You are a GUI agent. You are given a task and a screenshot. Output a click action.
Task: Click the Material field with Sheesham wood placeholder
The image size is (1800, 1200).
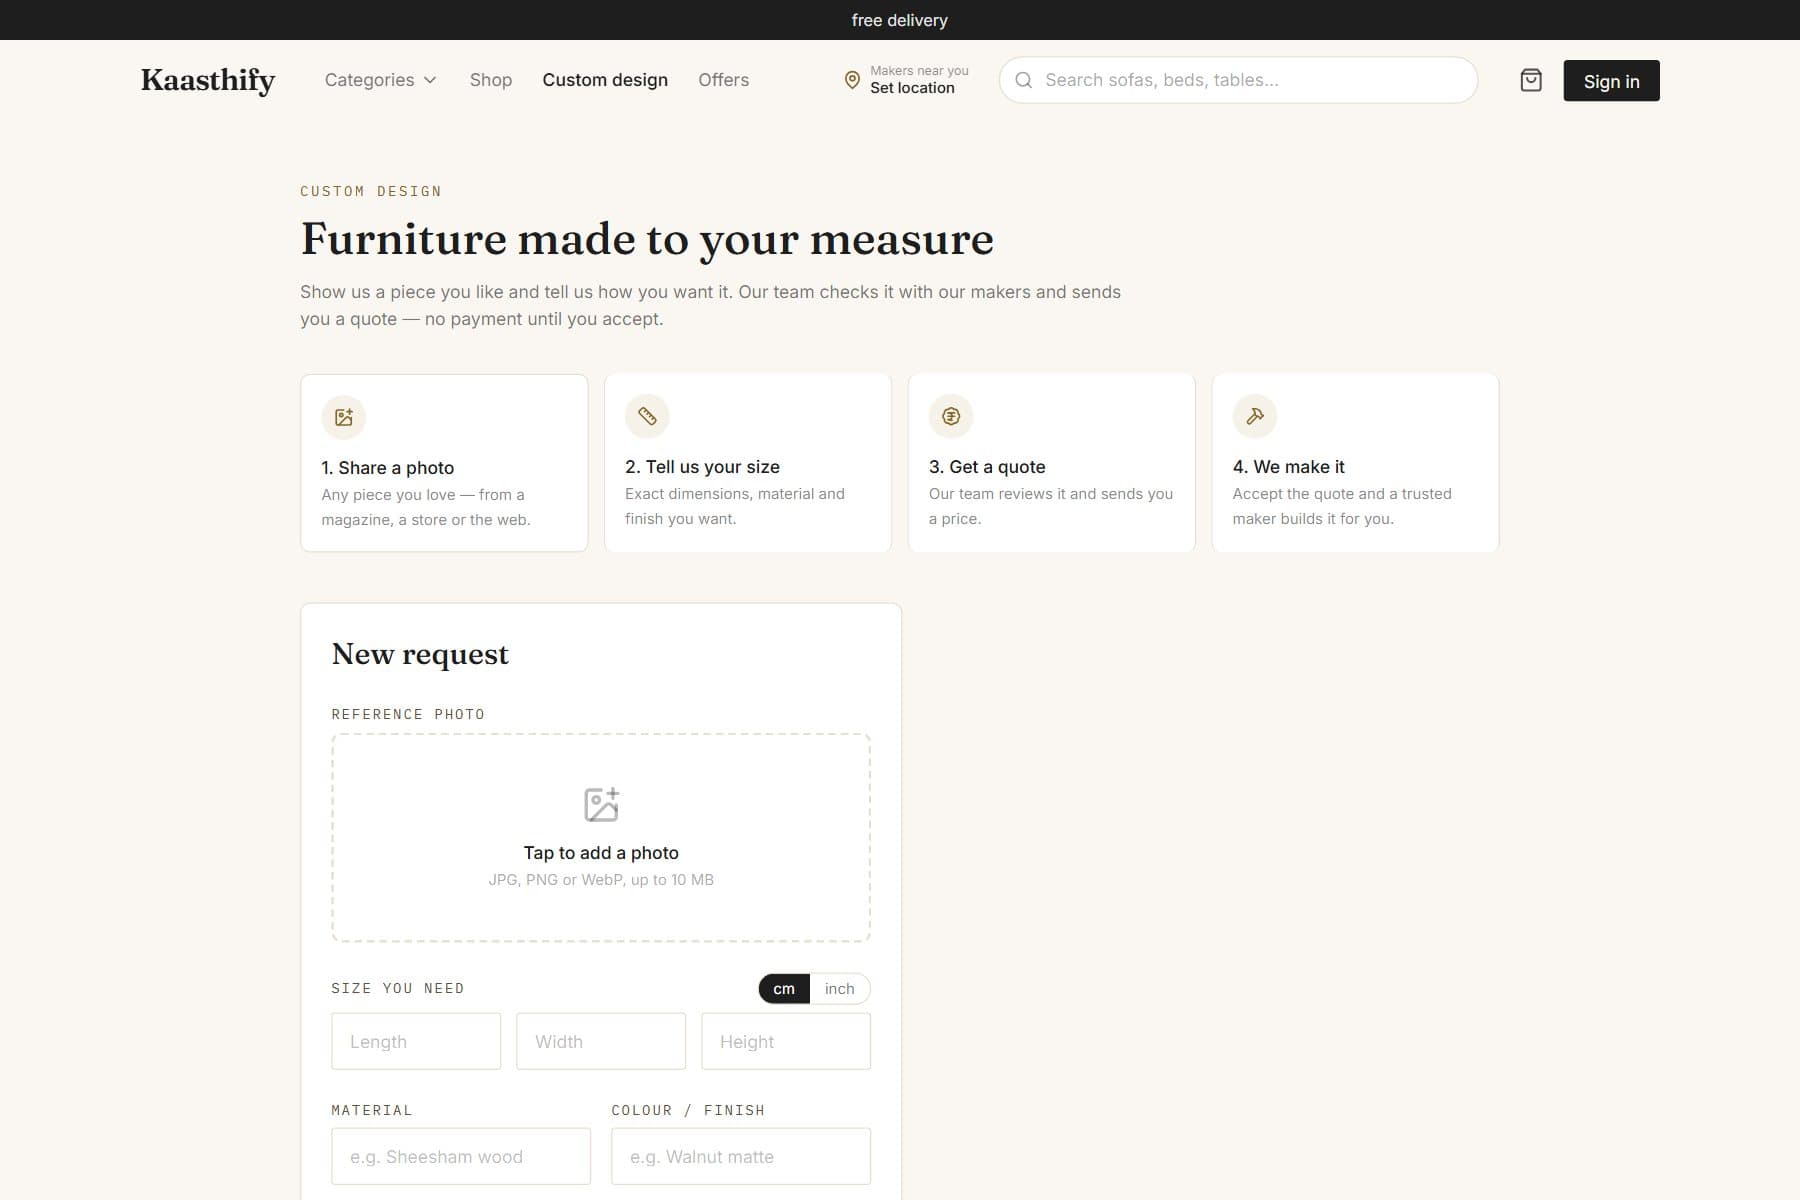pos(461,1156)
